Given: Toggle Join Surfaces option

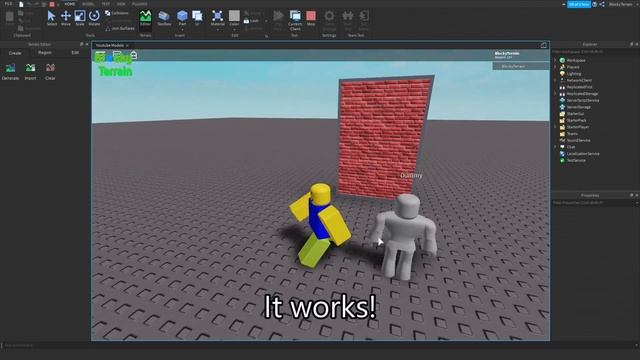Looking at the screenshot, I should click(x=120, y=29).
